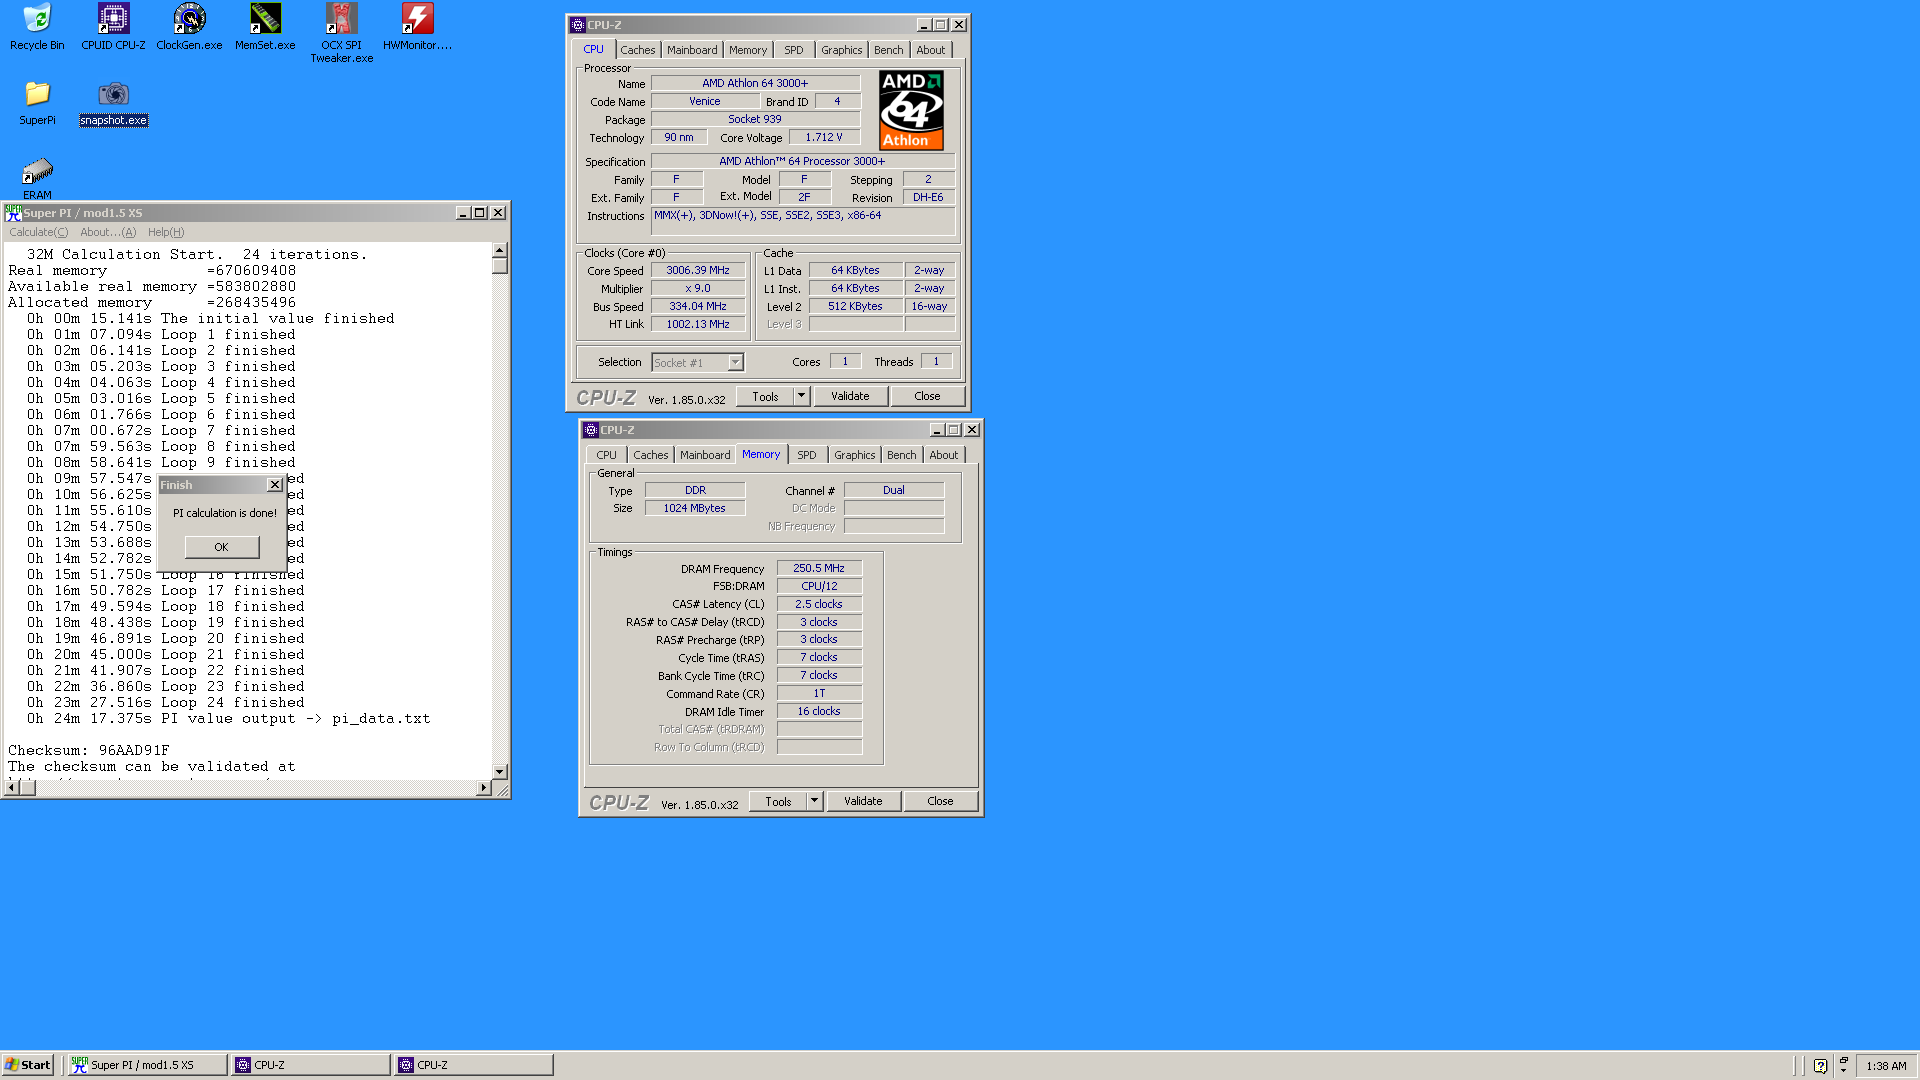The height and width of the screenshot is (1080, 1920).
Task: Close the Finish dialog
Action: [275, 485]
